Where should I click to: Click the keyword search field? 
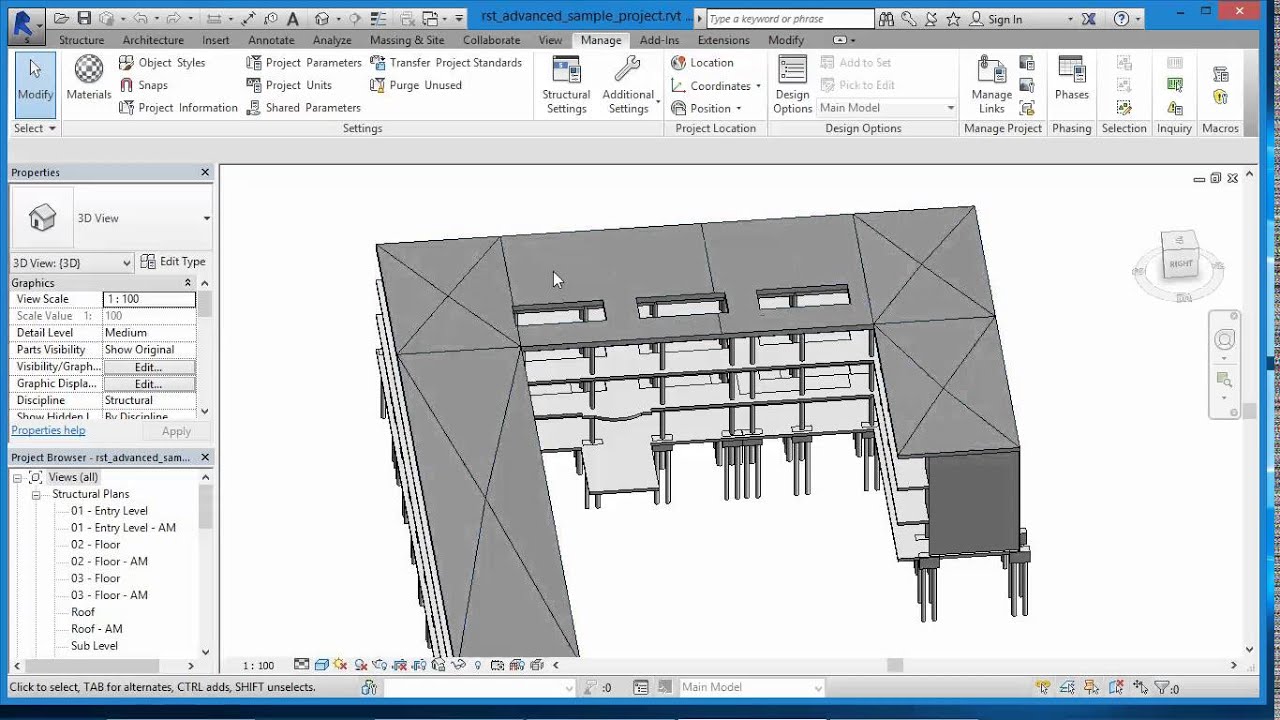click(x=790, y=19)
